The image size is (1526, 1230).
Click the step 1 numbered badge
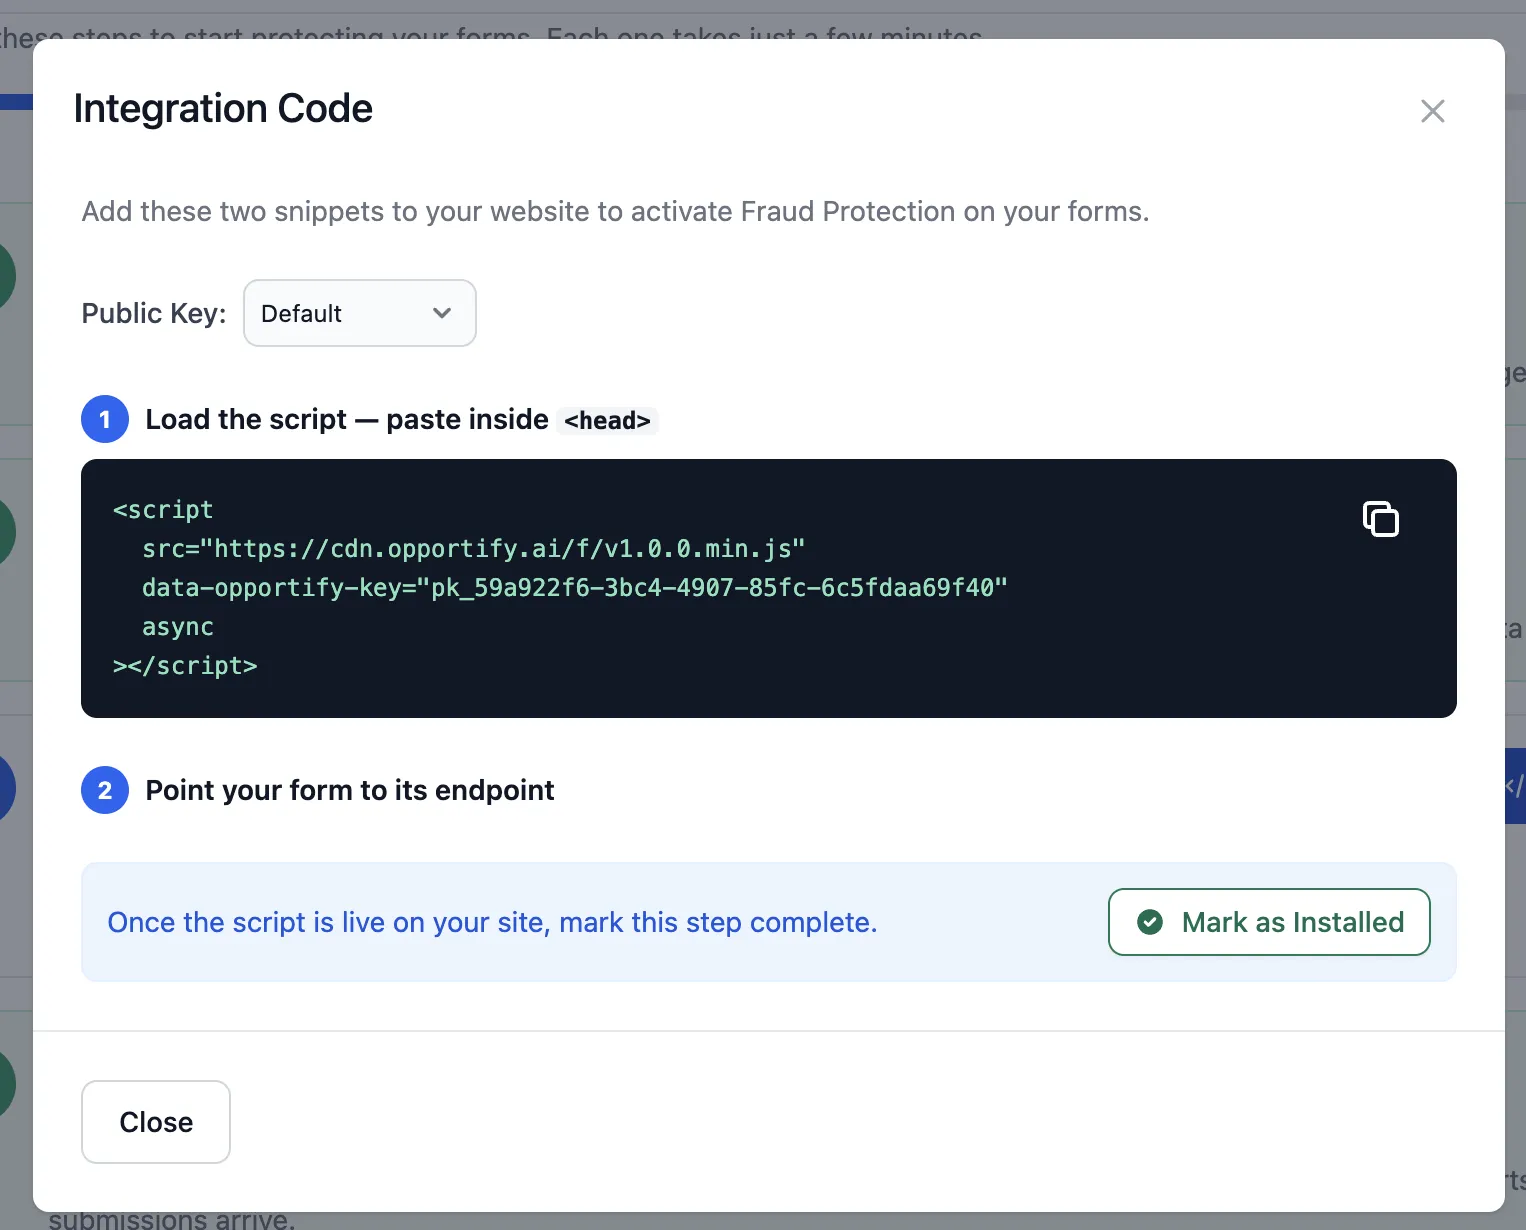pos(104,419)
